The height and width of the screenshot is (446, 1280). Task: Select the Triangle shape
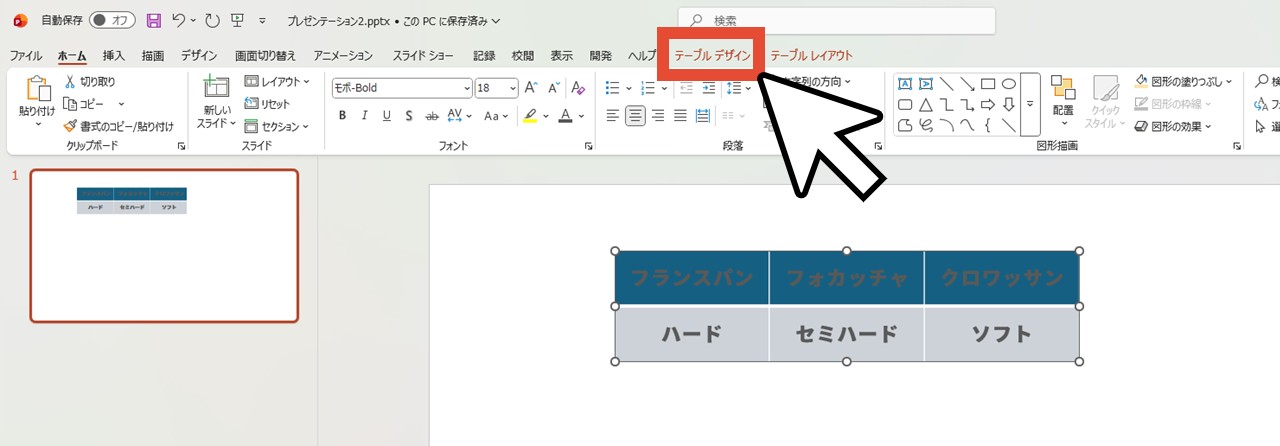click(x=925, y=105)
